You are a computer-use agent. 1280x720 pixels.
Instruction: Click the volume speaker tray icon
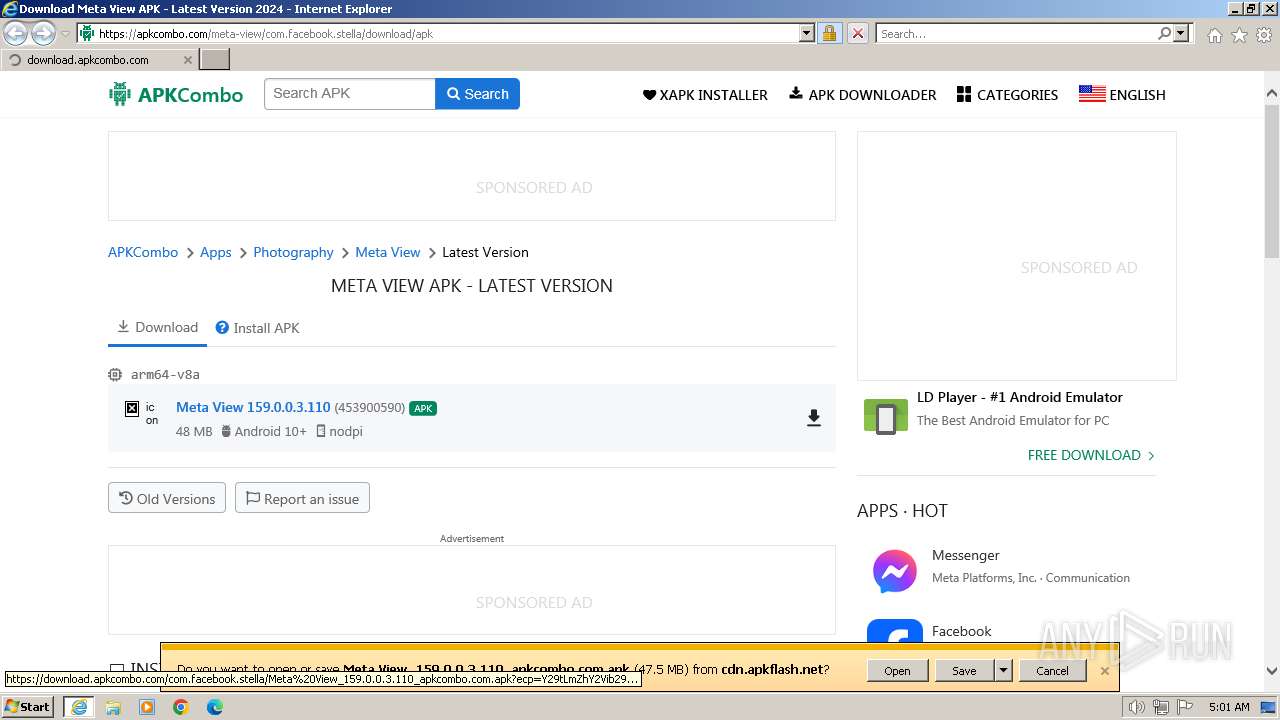tap(1137, 707)
